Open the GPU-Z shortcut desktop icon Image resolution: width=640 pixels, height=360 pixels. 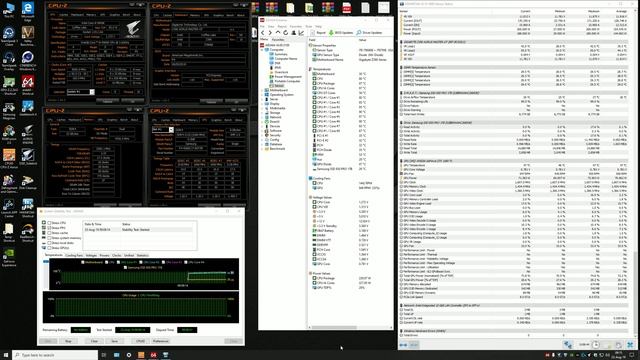pyautogui.click(x=9, y=85)
